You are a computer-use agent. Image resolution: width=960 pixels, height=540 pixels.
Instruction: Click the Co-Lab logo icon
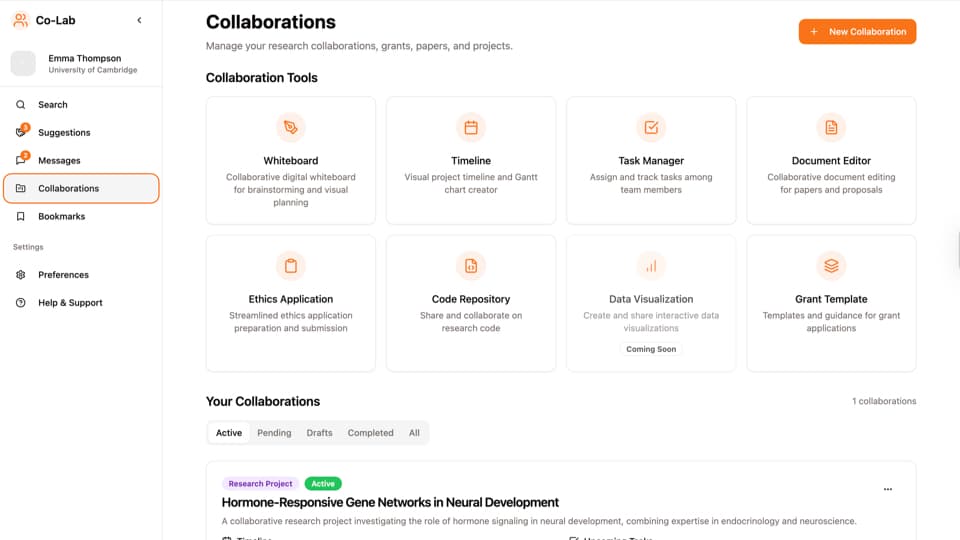[20, 20]
